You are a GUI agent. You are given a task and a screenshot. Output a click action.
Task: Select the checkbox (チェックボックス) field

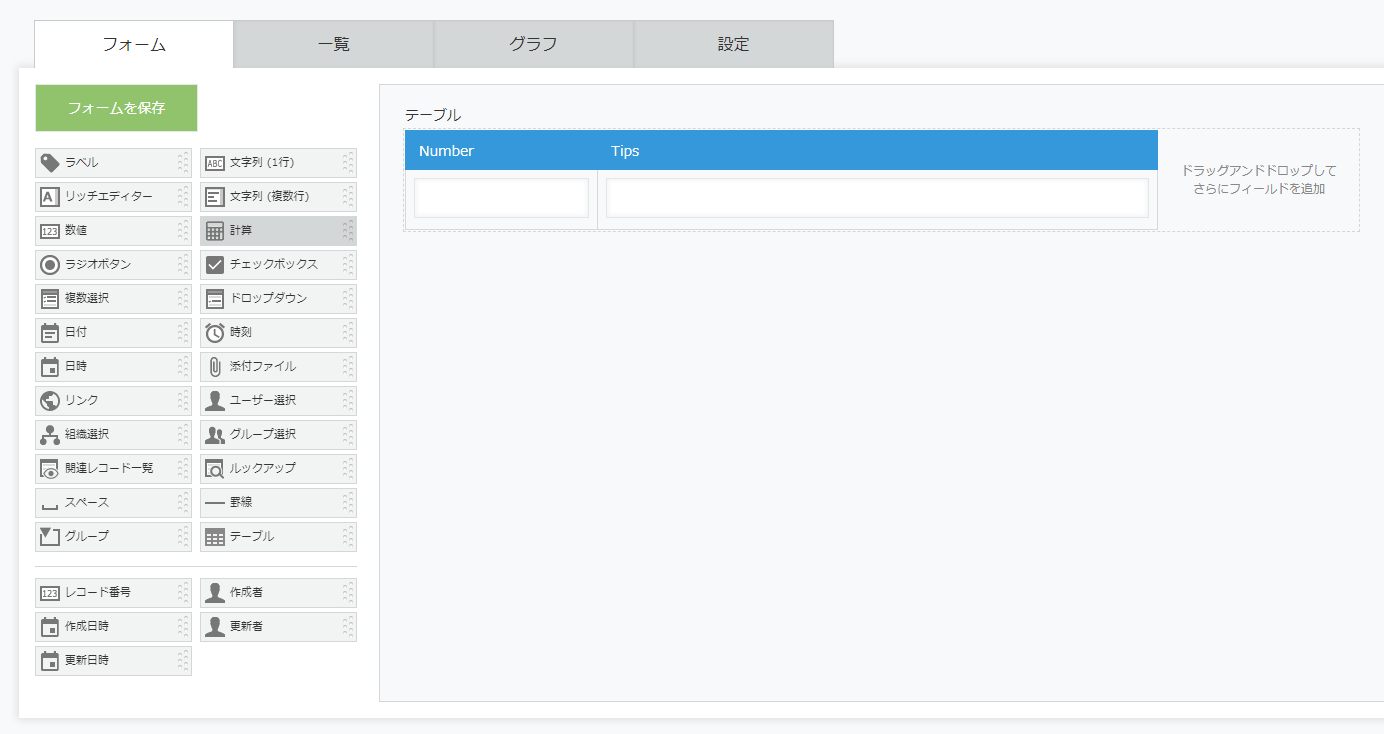click(x=277, y=265)
